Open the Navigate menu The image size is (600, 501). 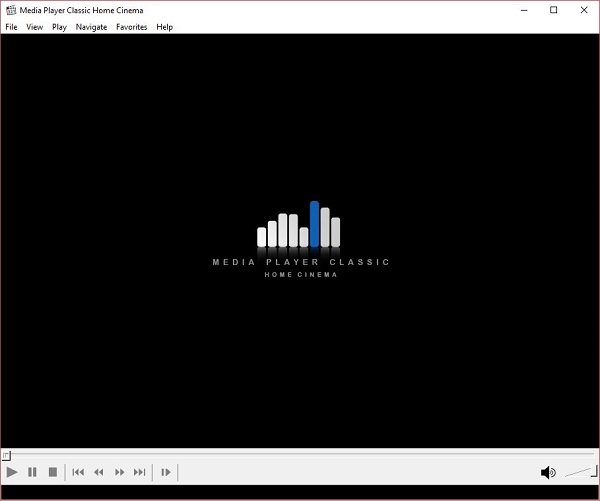click(x=91, y=27)
